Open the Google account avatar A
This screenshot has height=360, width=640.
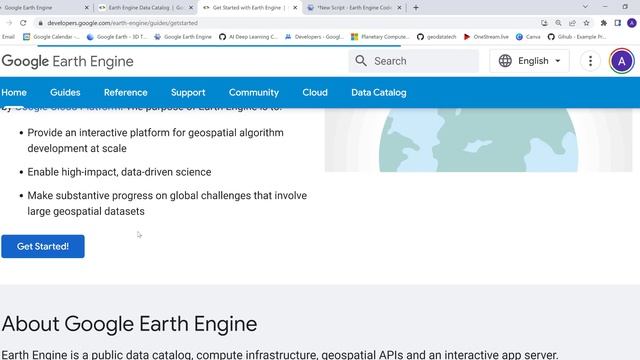pyautogui.click(x=622, y=61)
